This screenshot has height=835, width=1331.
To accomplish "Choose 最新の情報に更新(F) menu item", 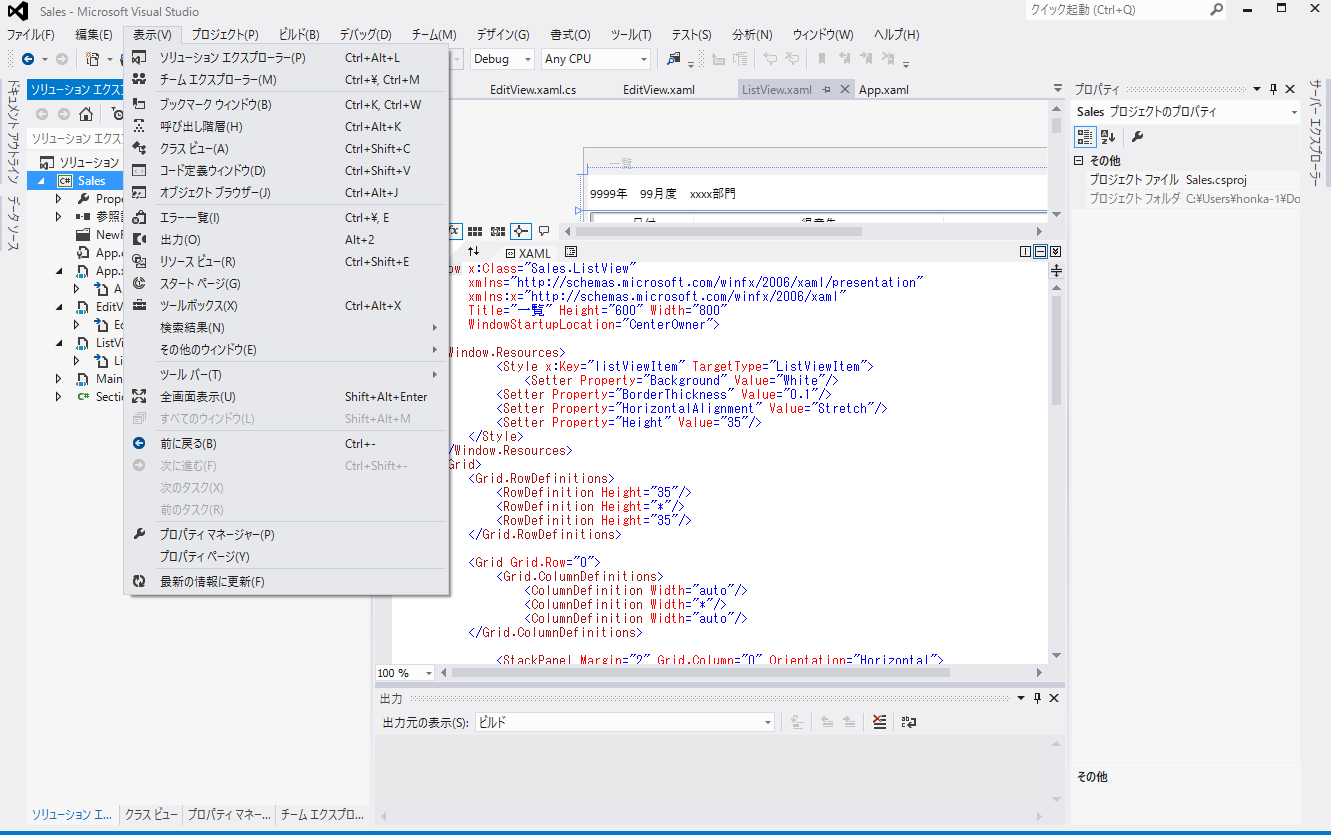I will (286, 582).
